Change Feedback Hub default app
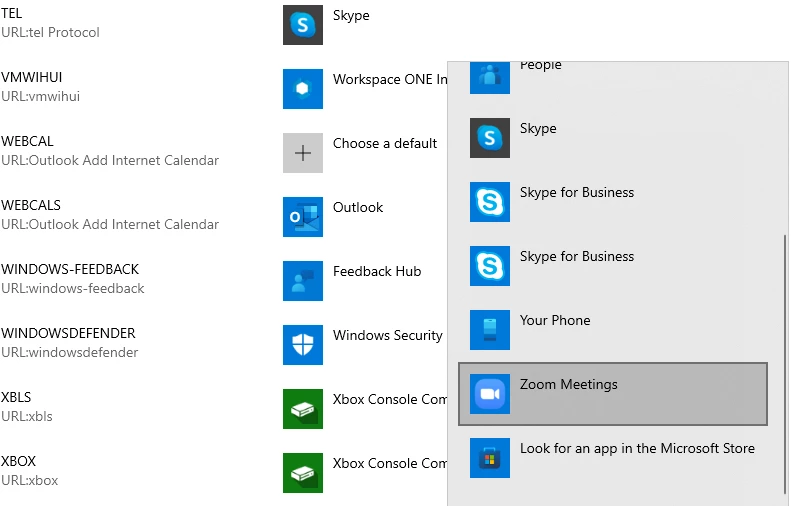The image size is (791, 506). 377,272
